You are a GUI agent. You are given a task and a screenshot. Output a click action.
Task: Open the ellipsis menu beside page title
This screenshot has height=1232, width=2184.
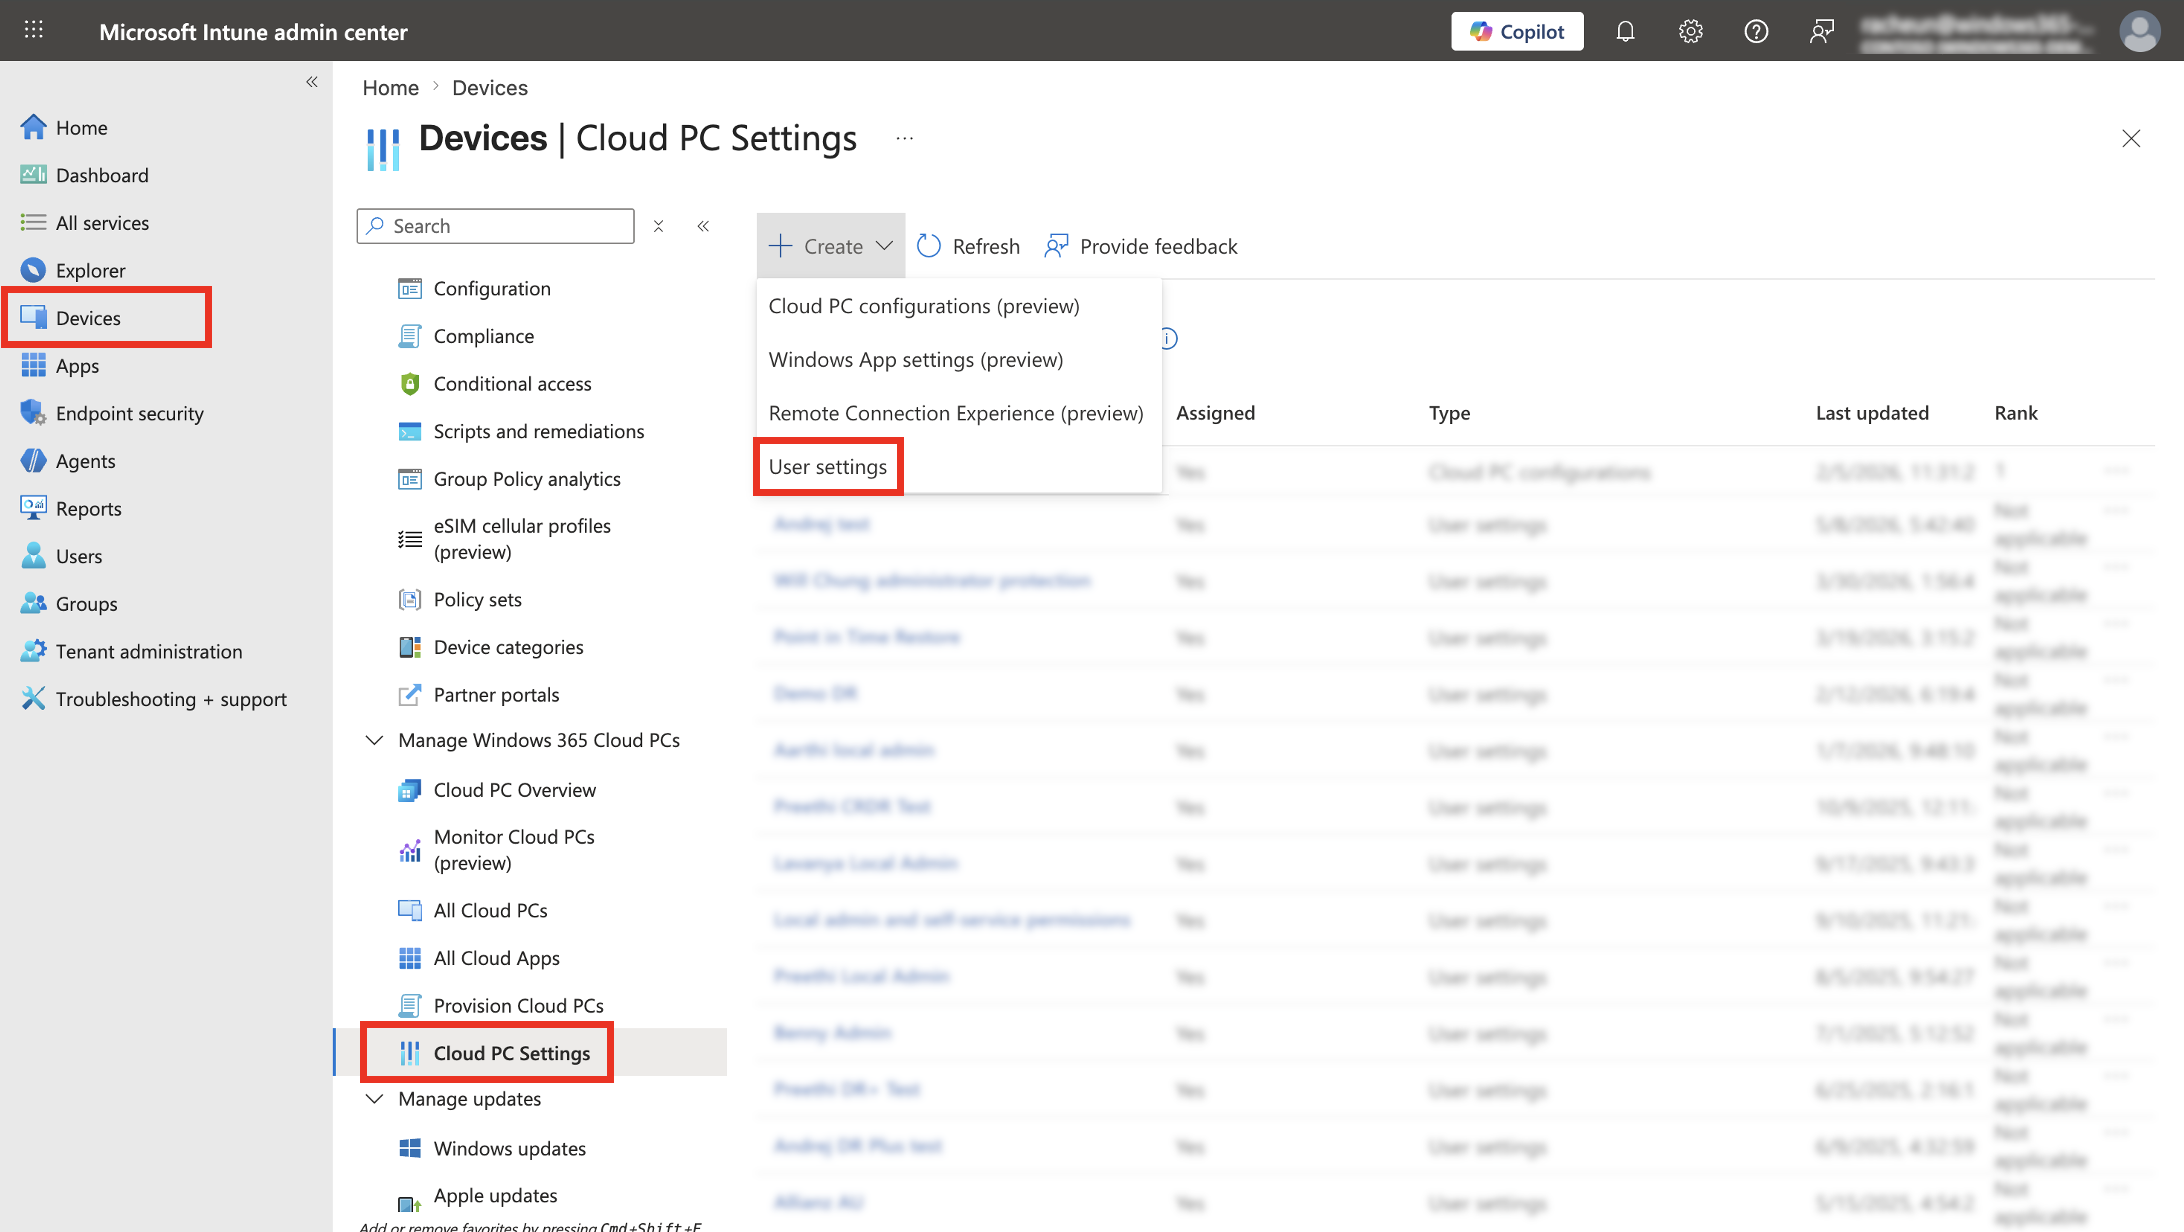(904, 139)
